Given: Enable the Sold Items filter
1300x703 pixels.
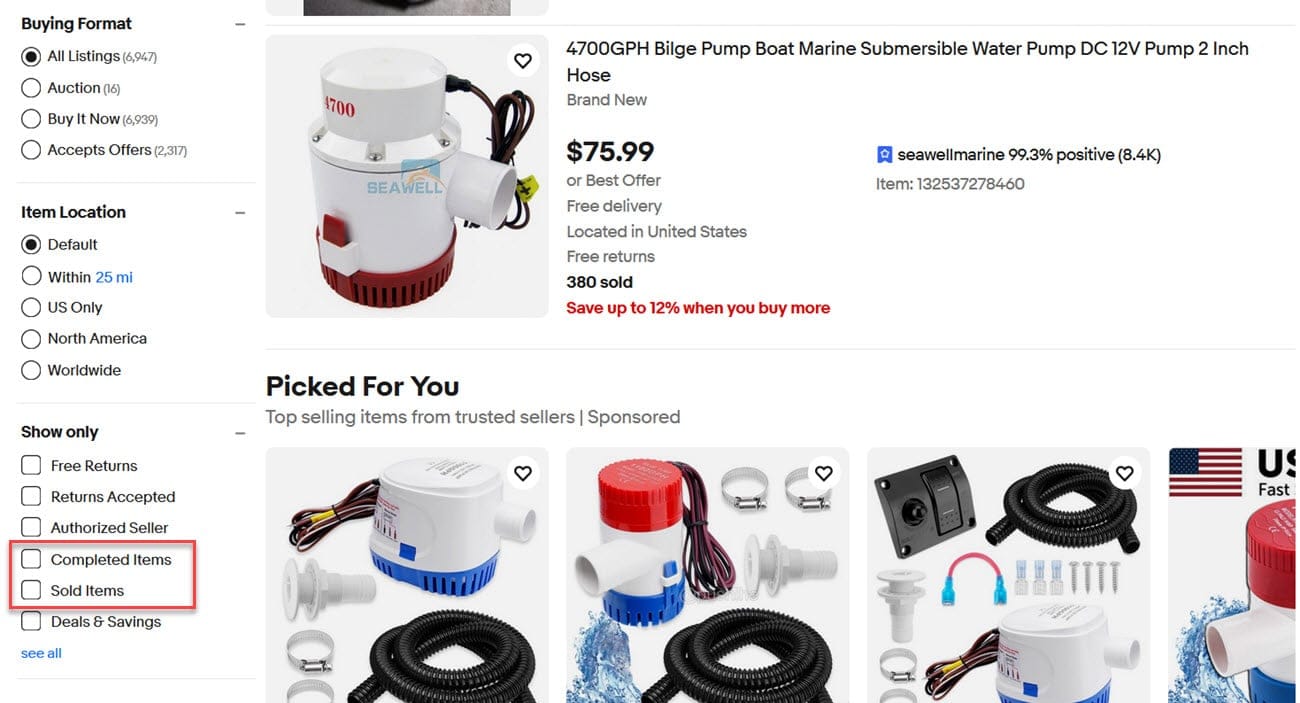Looking at the screenshot, I should 32,590.
